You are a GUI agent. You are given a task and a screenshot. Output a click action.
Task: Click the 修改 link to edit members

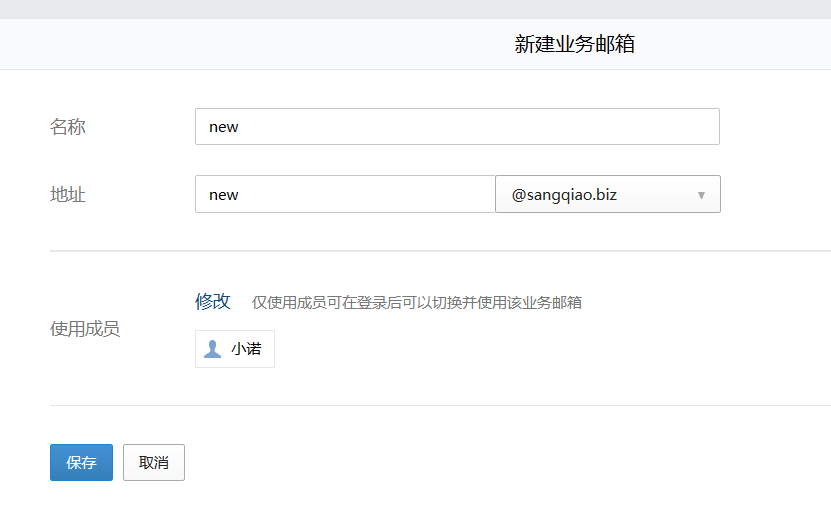[x=212, y=301]
